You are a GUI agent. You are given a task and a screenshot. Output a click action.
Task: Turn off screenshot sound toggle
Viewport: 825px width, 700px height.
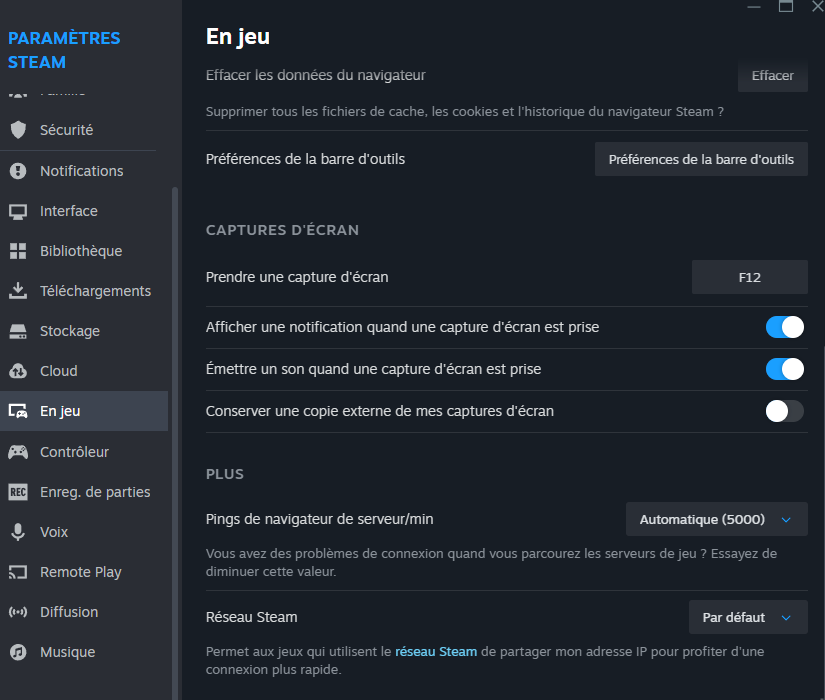click(x=785, y=369)
